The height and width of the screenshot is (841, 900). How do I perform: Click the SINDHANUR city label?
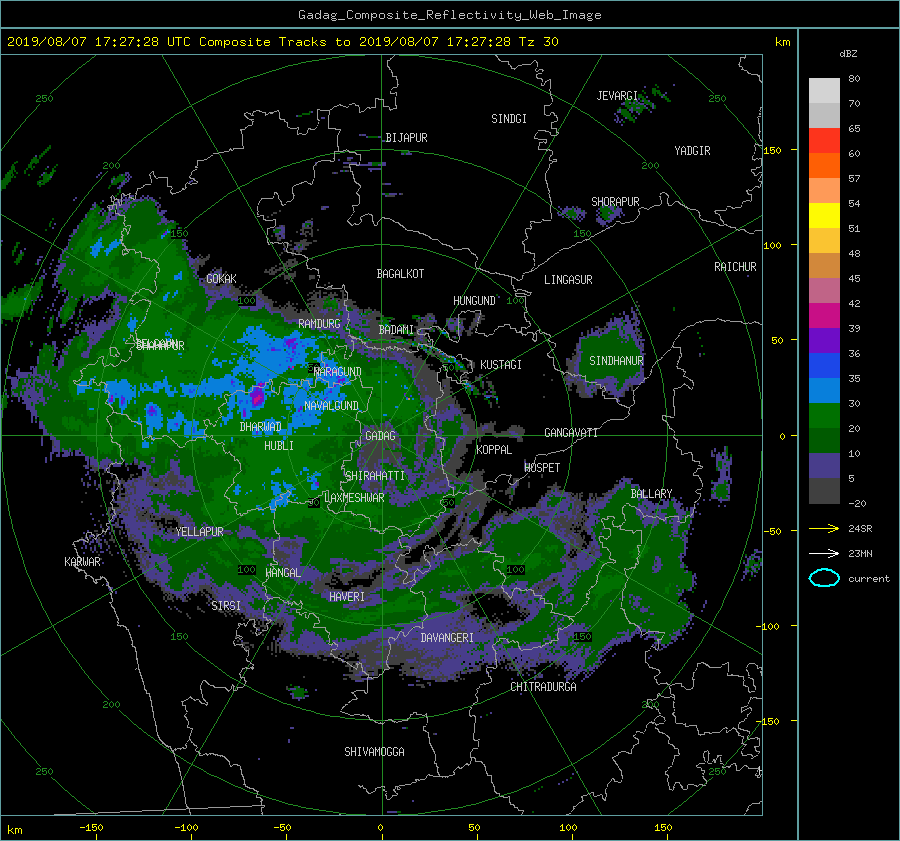(x=616, y=361)
